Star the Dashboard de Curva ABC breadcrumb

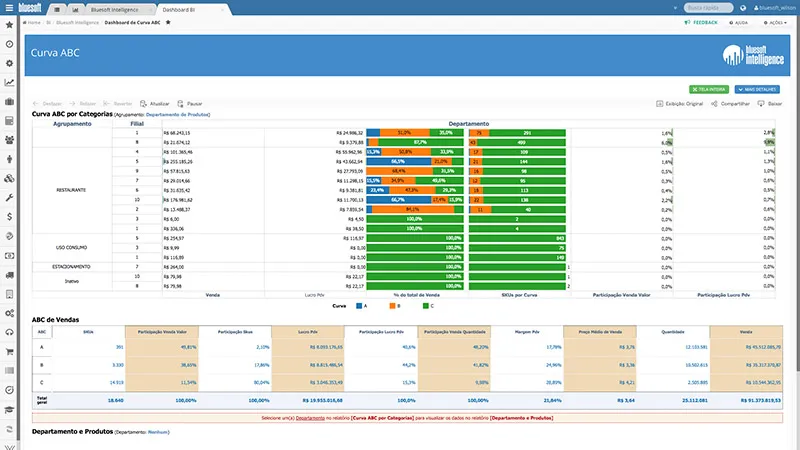[x=168, y=21]
